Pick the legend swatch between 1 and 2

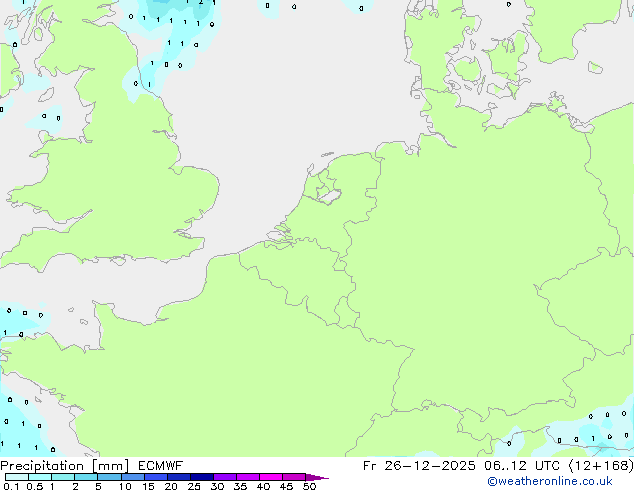63,477
